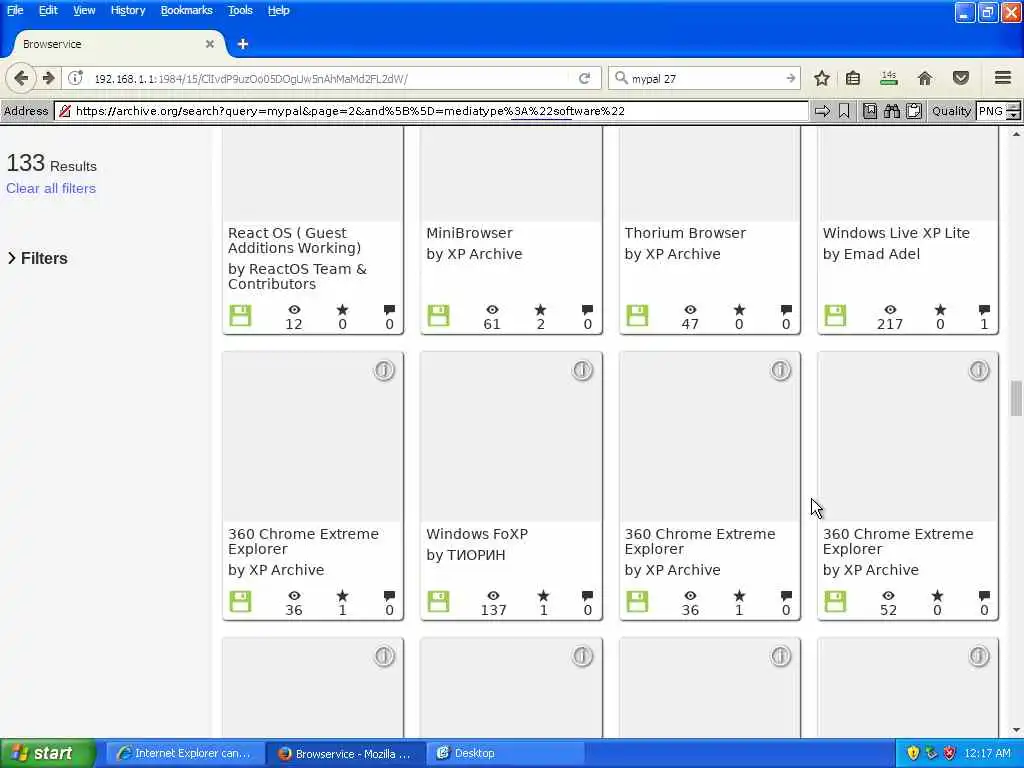1024x768 pixels.
Task: Show bookmarks list icon in the Firefox toolbar
Action: [853, 78]
